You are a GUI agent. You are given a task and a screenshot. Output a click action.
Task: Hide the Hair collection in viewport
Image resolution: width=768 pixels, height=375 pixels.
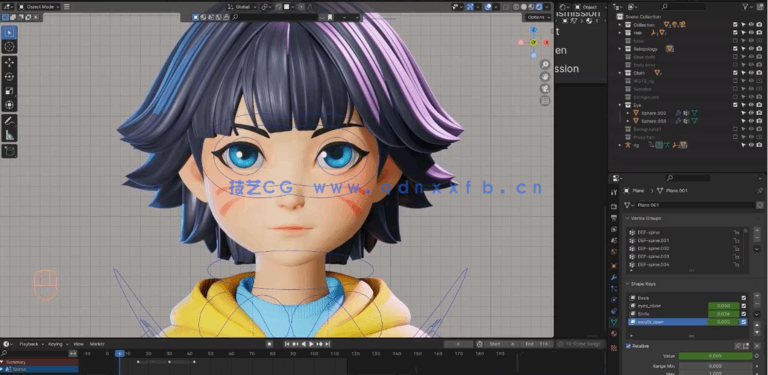751,33
